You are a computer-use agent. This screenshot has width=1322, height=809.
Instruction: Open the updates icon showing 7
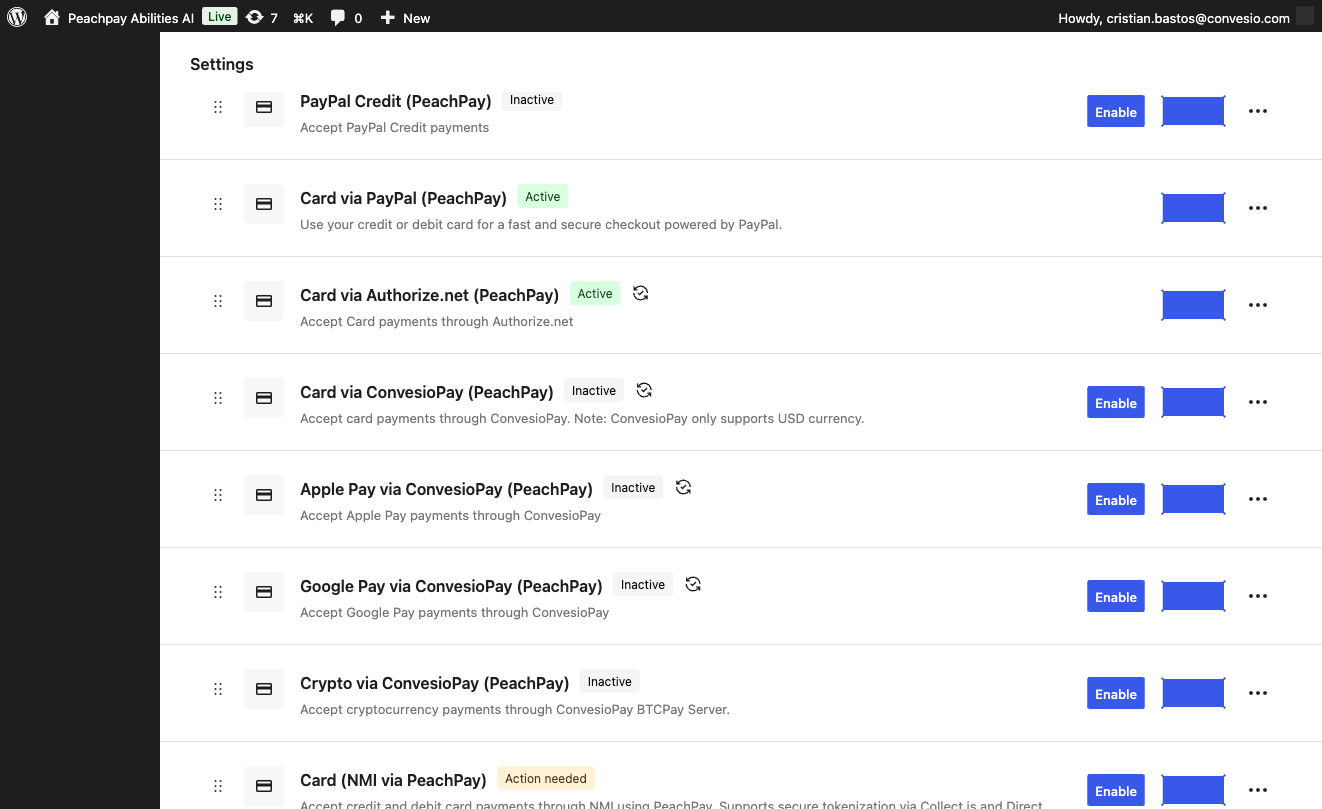click(x=255, y=17)
